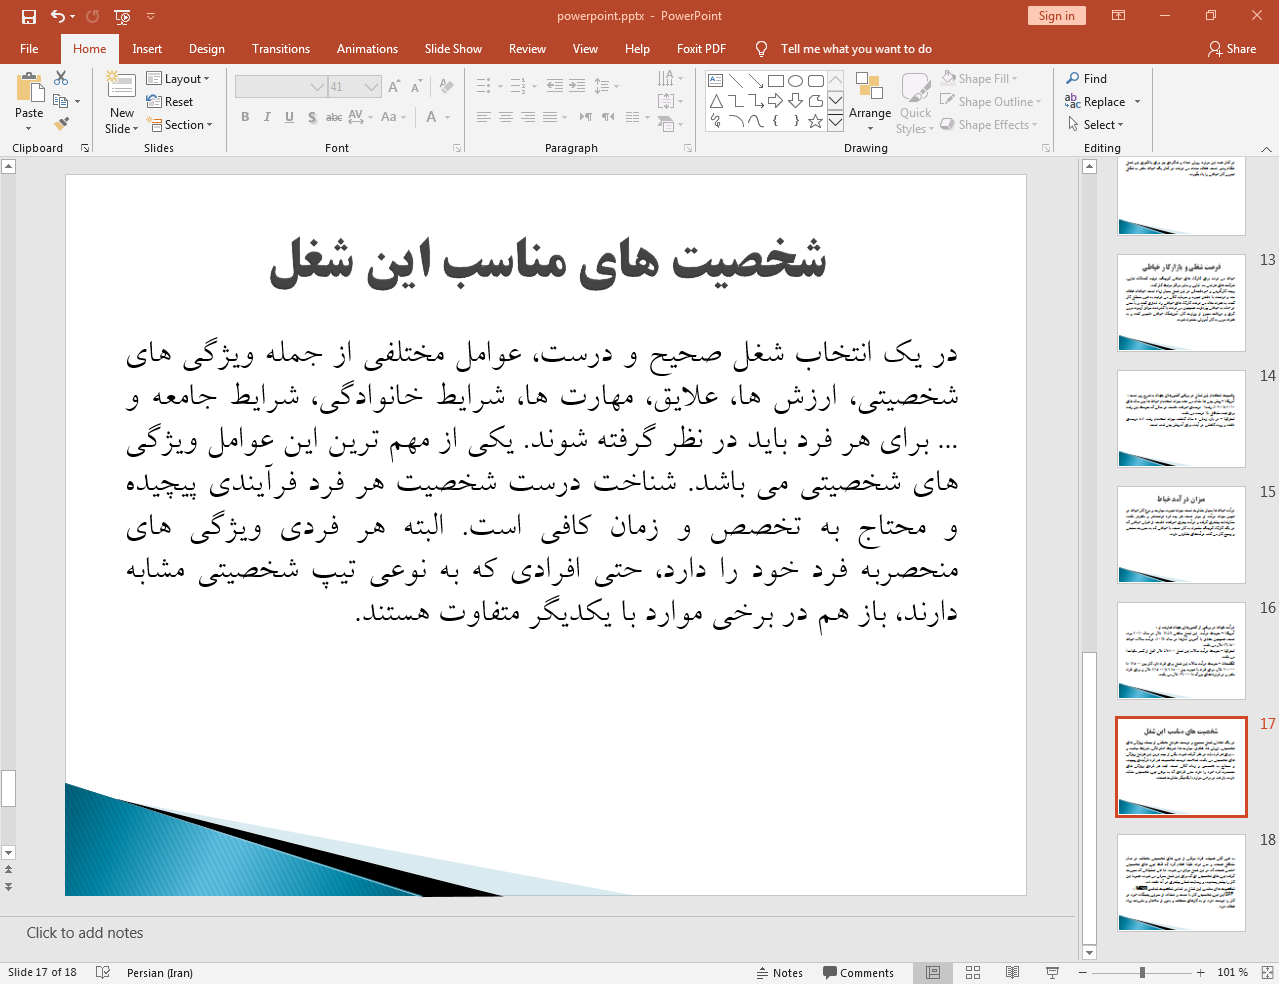Increase font size with large A
The width and height of the screenshot is (1279, 984).
click(394, 87)
